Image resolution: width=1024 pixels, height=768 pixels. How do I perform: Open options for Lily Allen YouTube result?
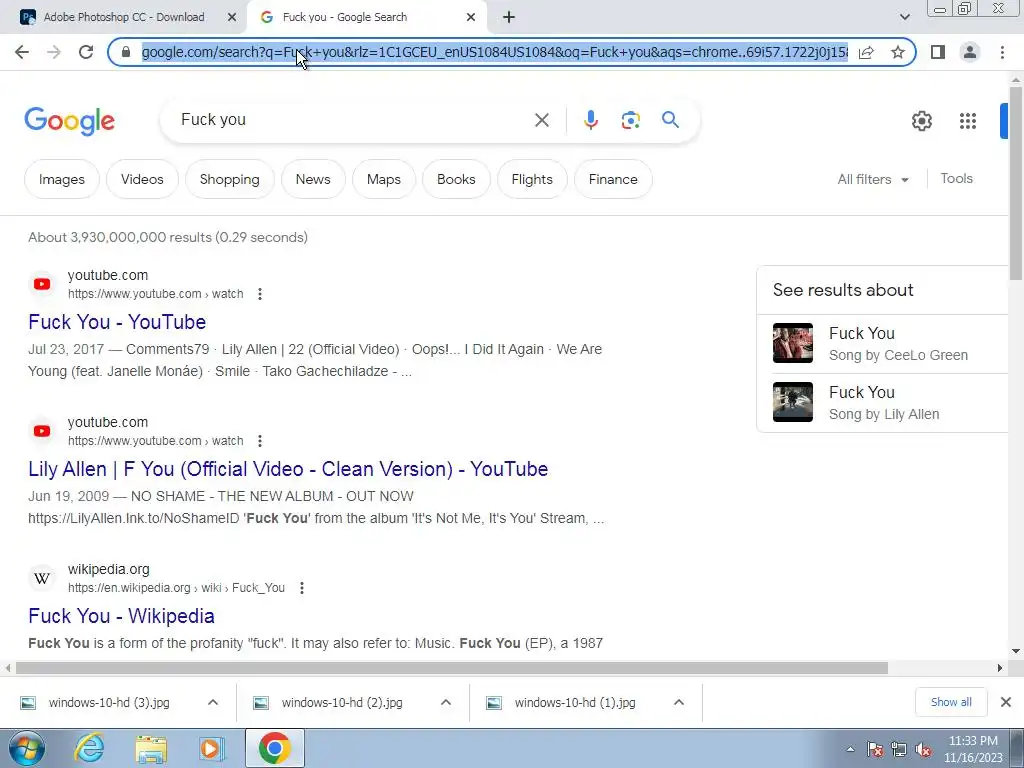pos(260,441)
